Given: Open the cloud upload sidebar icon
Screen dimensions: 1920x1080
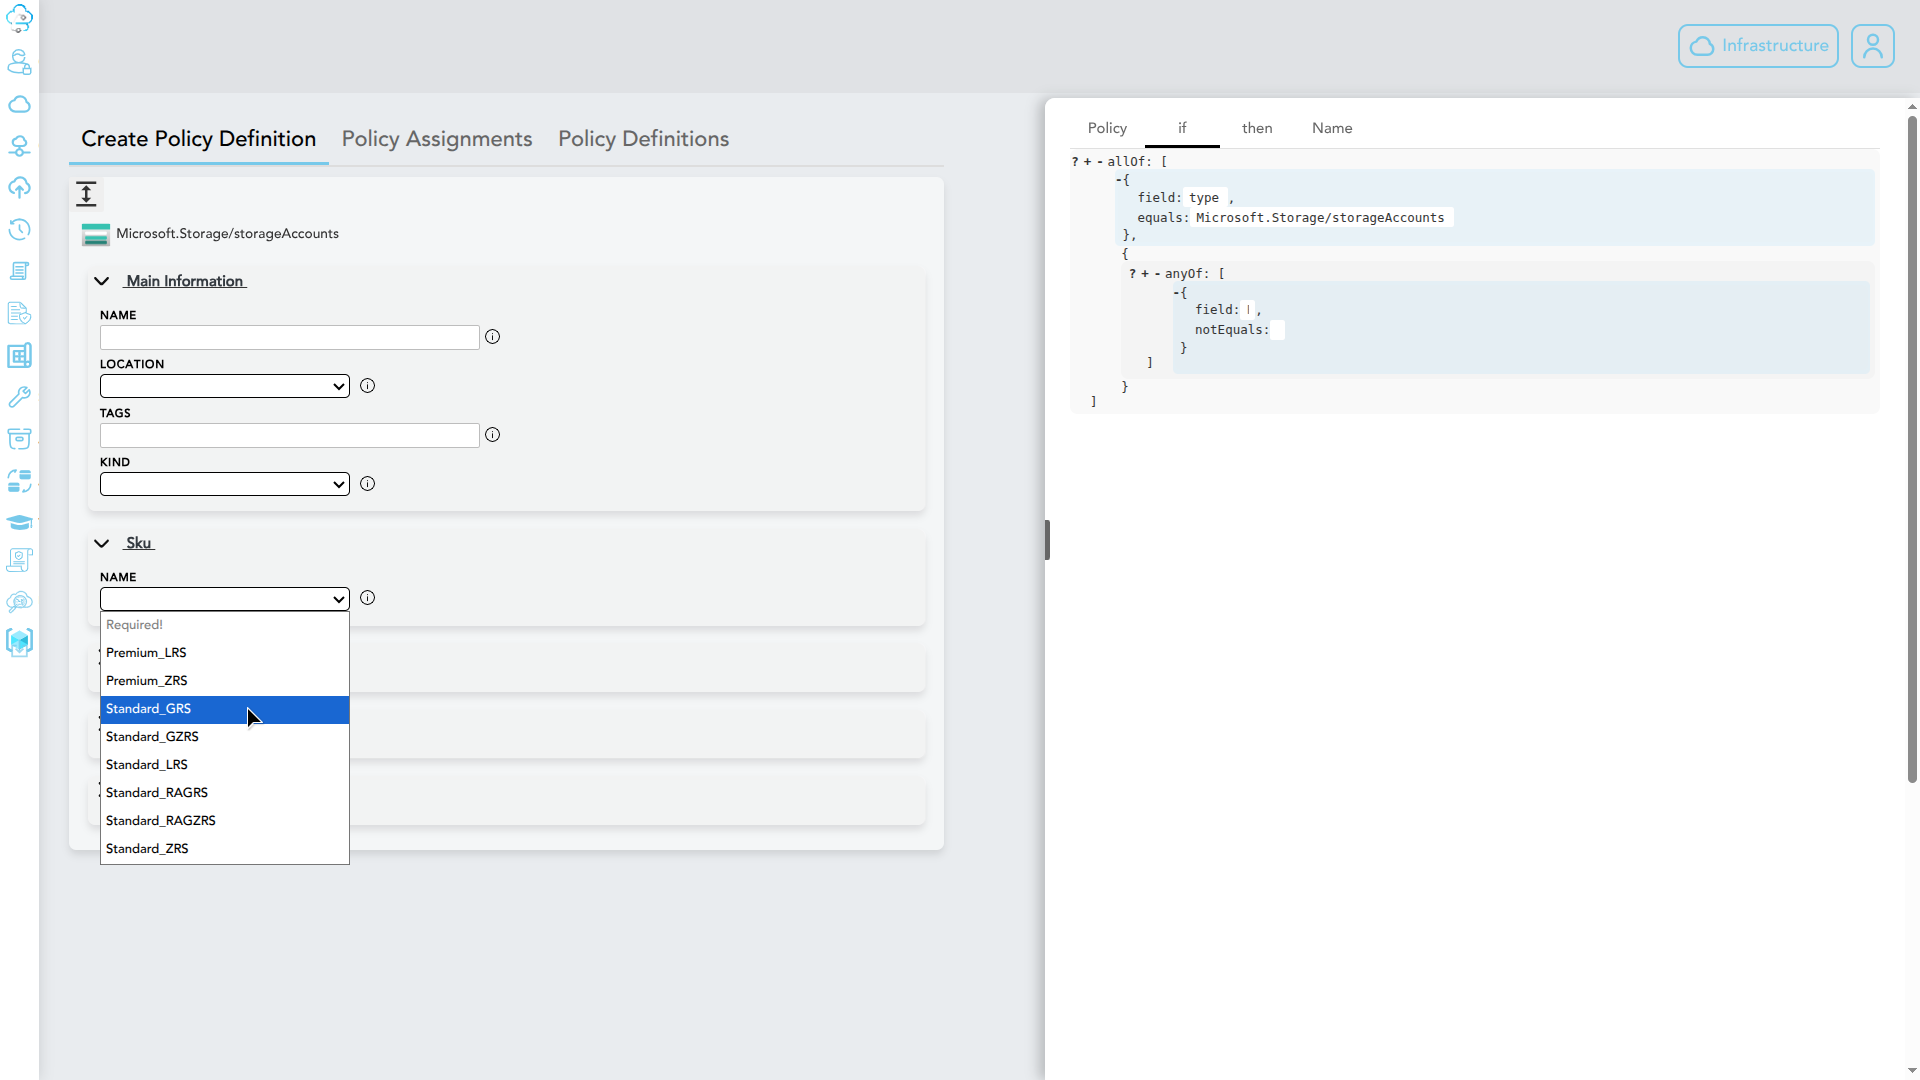Looking at the screenshot, I should (x=19, y=188).
